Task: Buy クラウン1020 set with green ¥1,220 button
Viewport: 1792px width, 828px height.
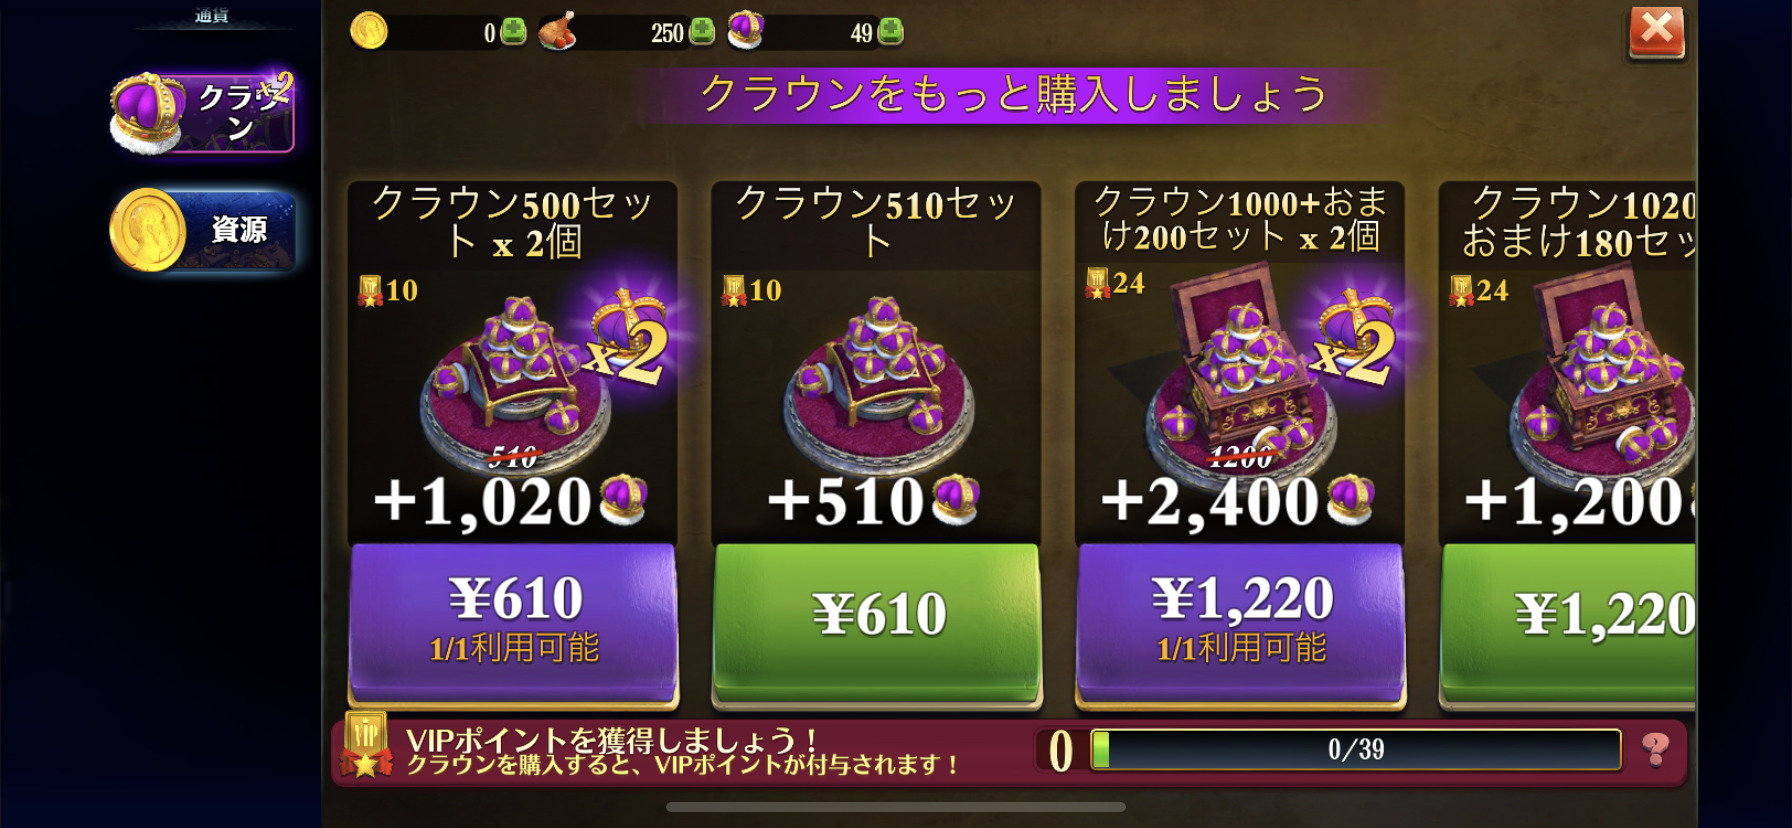Action: point(1568,622)
